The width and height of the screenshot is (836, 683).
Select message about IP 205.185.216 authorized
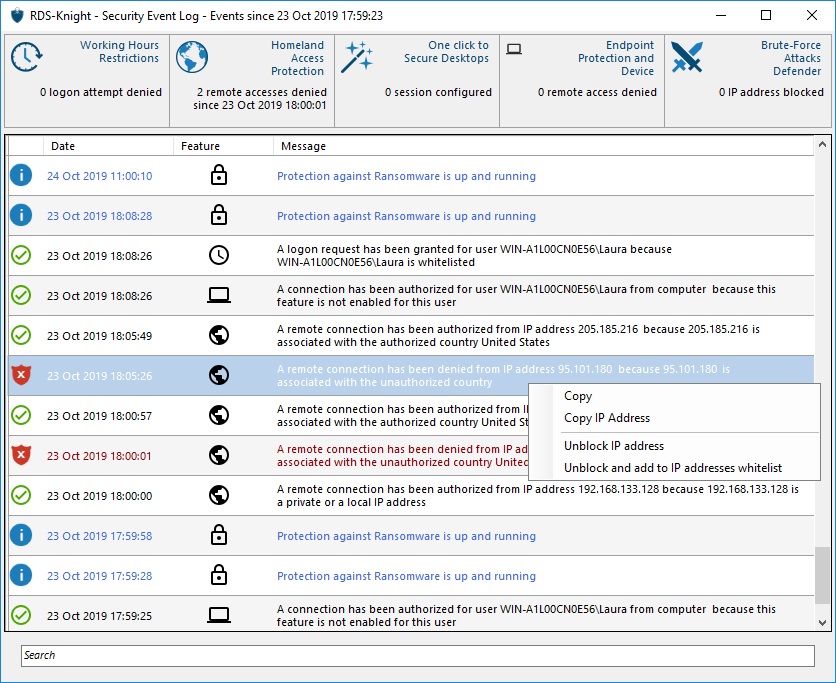point(518,335)
